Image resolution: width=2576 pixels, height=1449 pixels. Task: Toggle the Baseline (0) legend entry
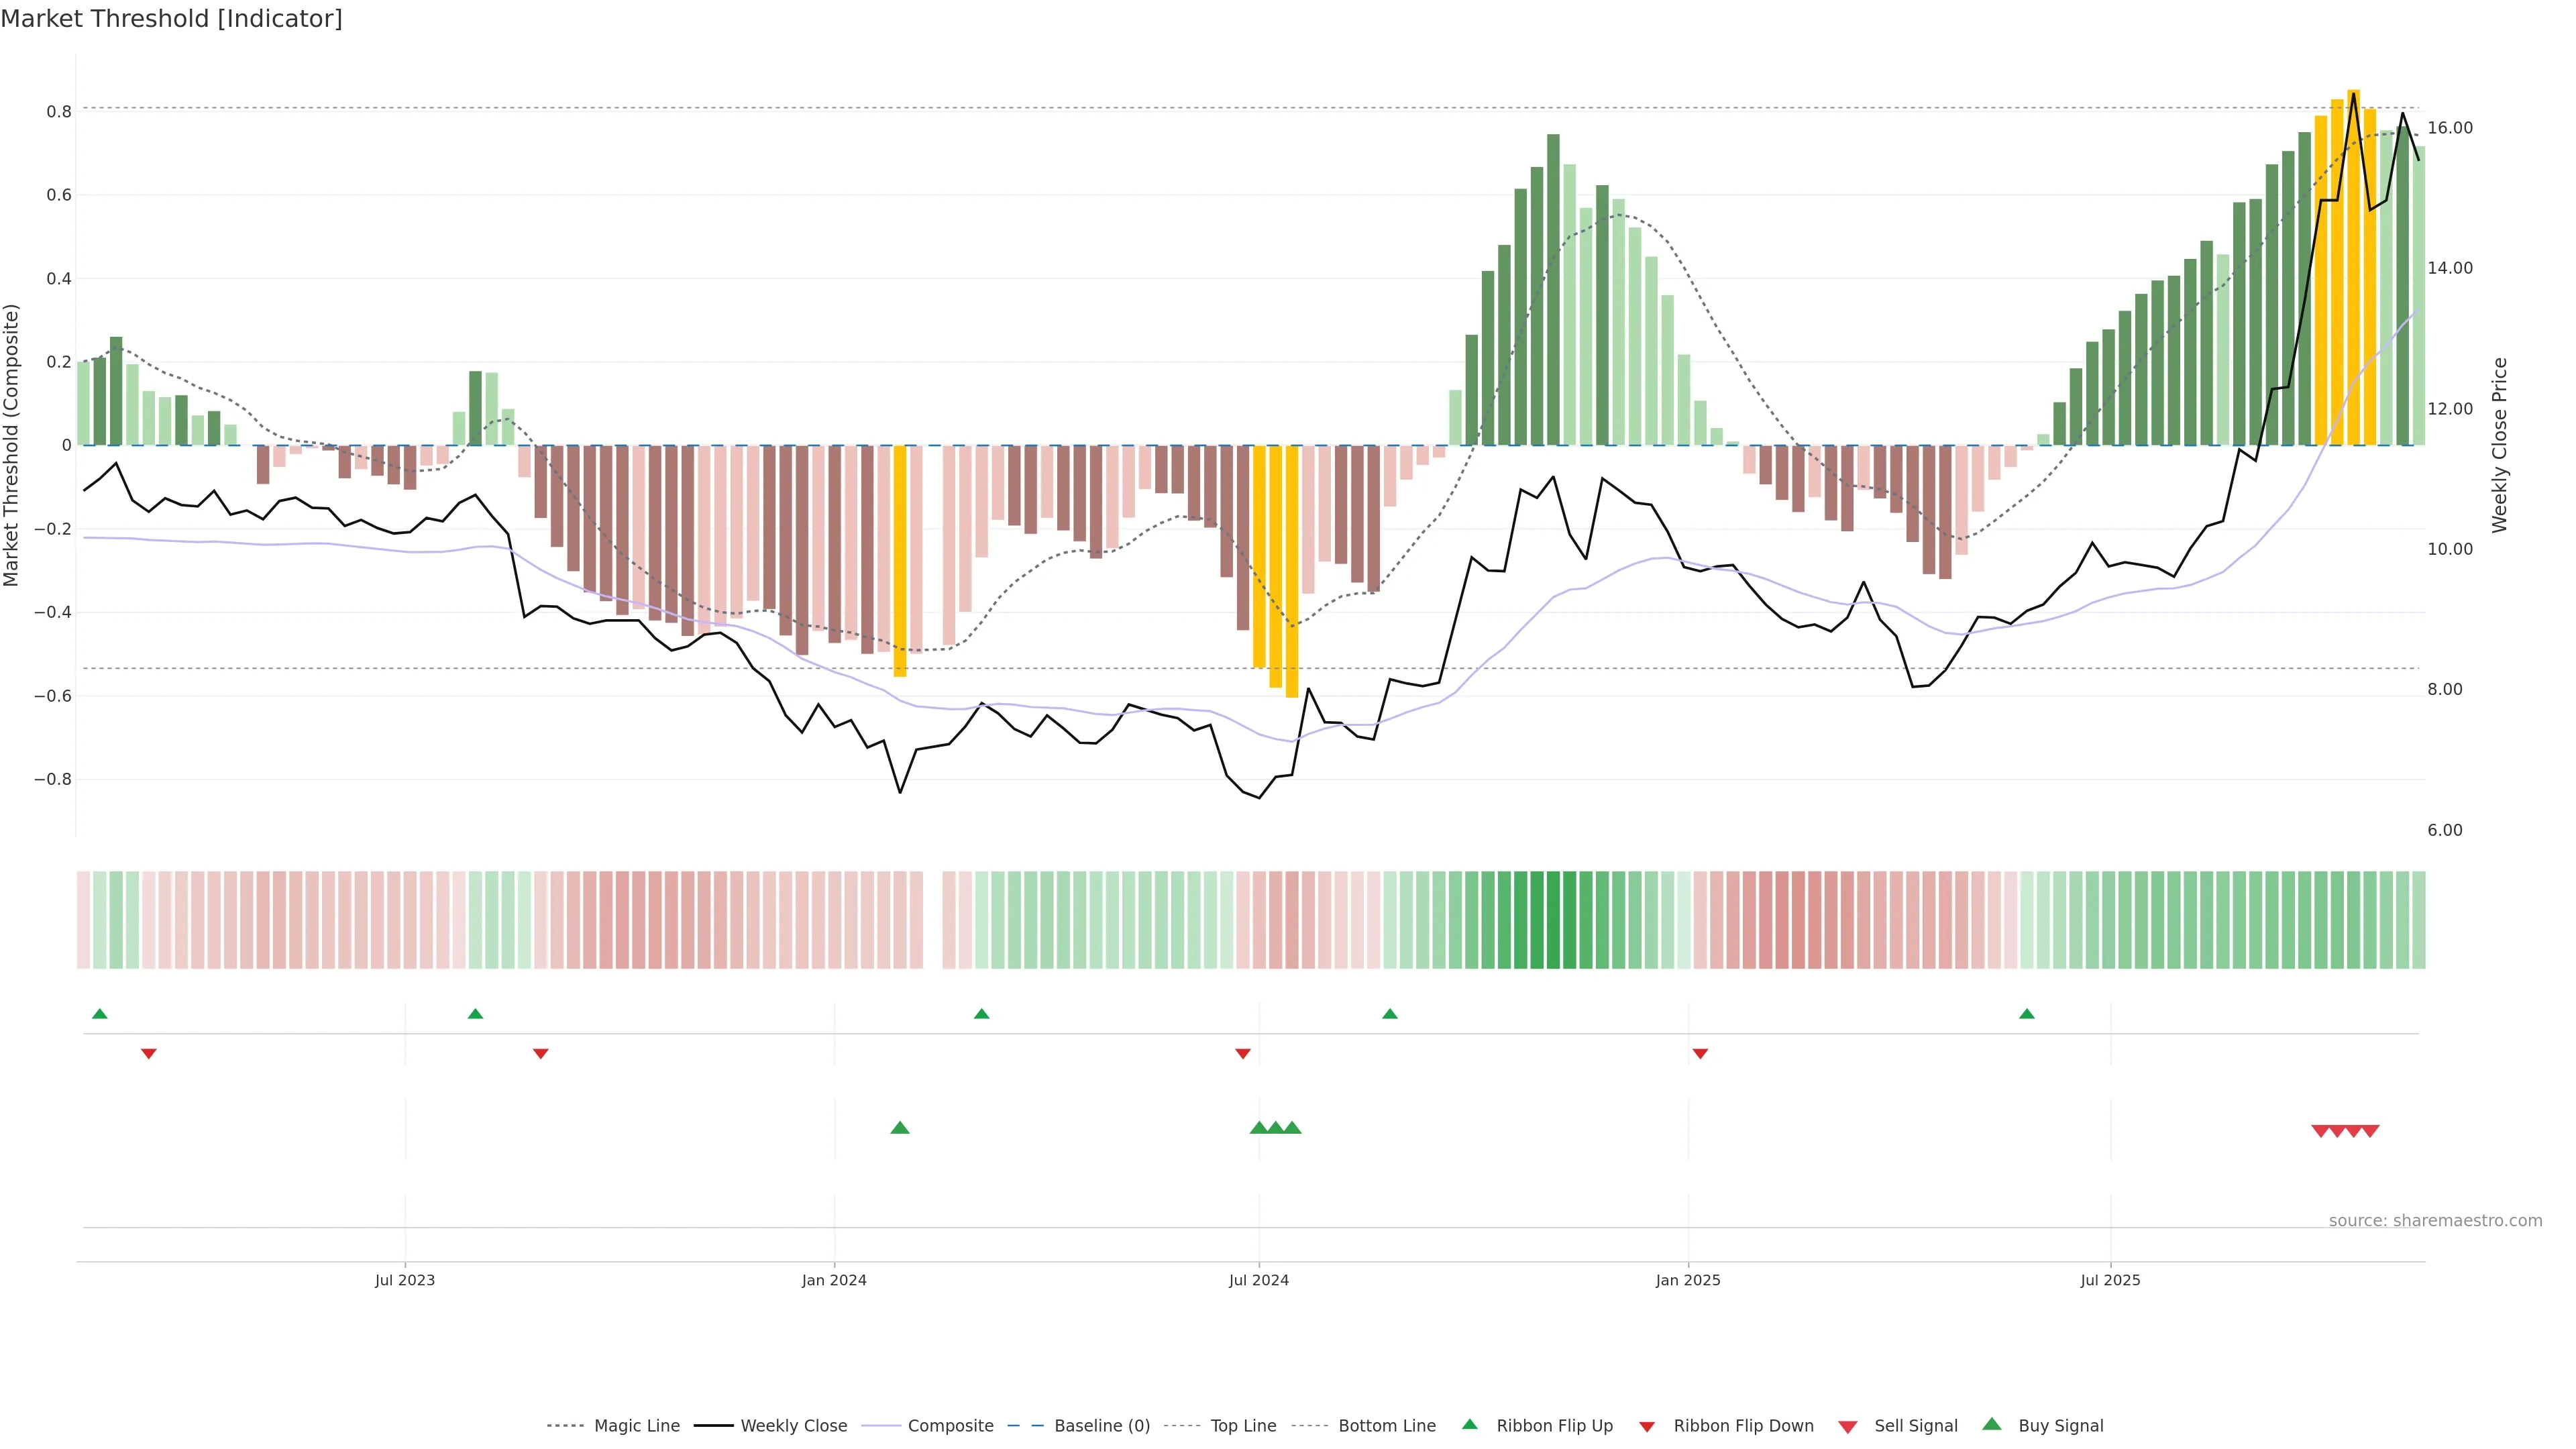pos(1102,1426)
